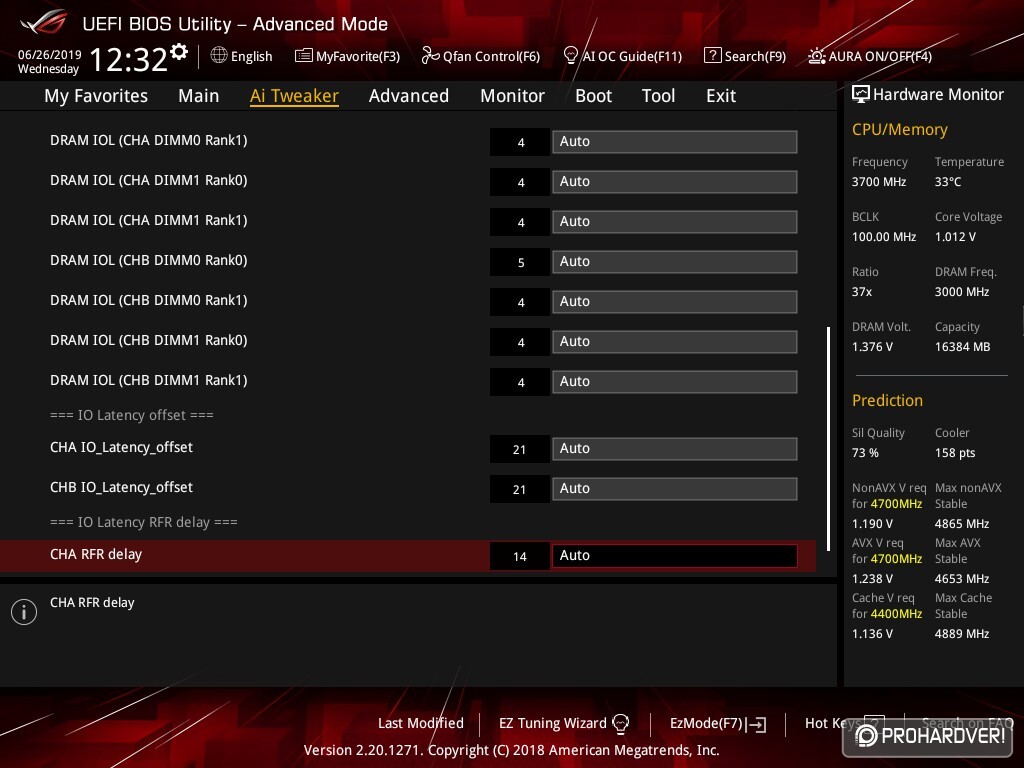Open the Advanced tab
This screenshot has height=768, width=1024.
point(409,96)
